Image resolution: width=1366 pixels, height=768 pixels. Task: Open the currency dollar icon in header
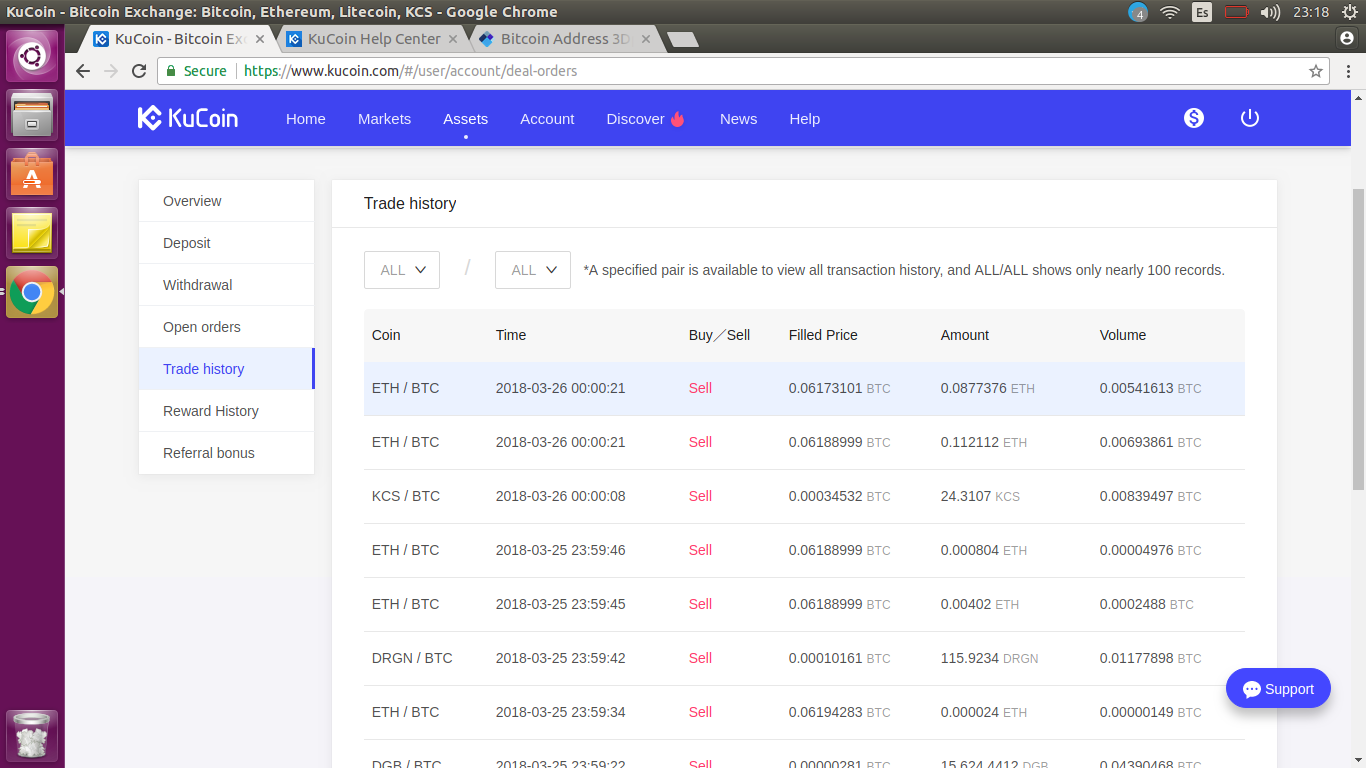coord(1194,118)
